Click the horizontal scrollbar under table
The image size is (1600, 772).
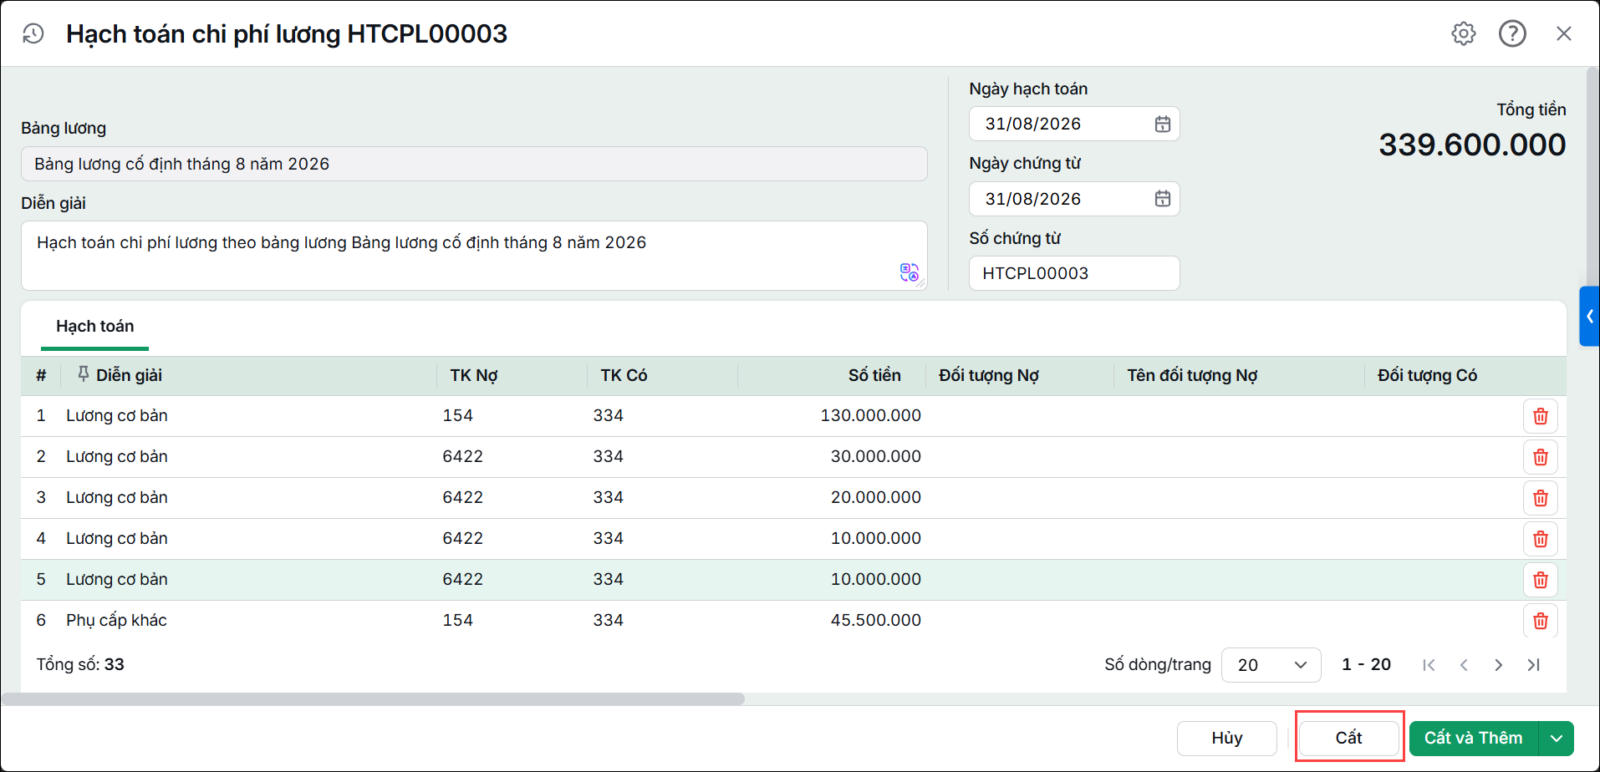click(373, 699)
